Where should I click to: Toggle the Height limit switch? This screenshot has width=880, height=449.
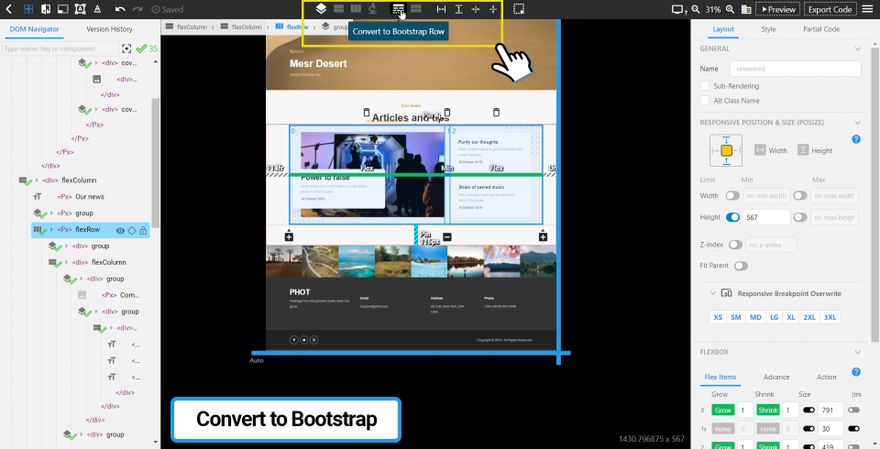point(732,217)
